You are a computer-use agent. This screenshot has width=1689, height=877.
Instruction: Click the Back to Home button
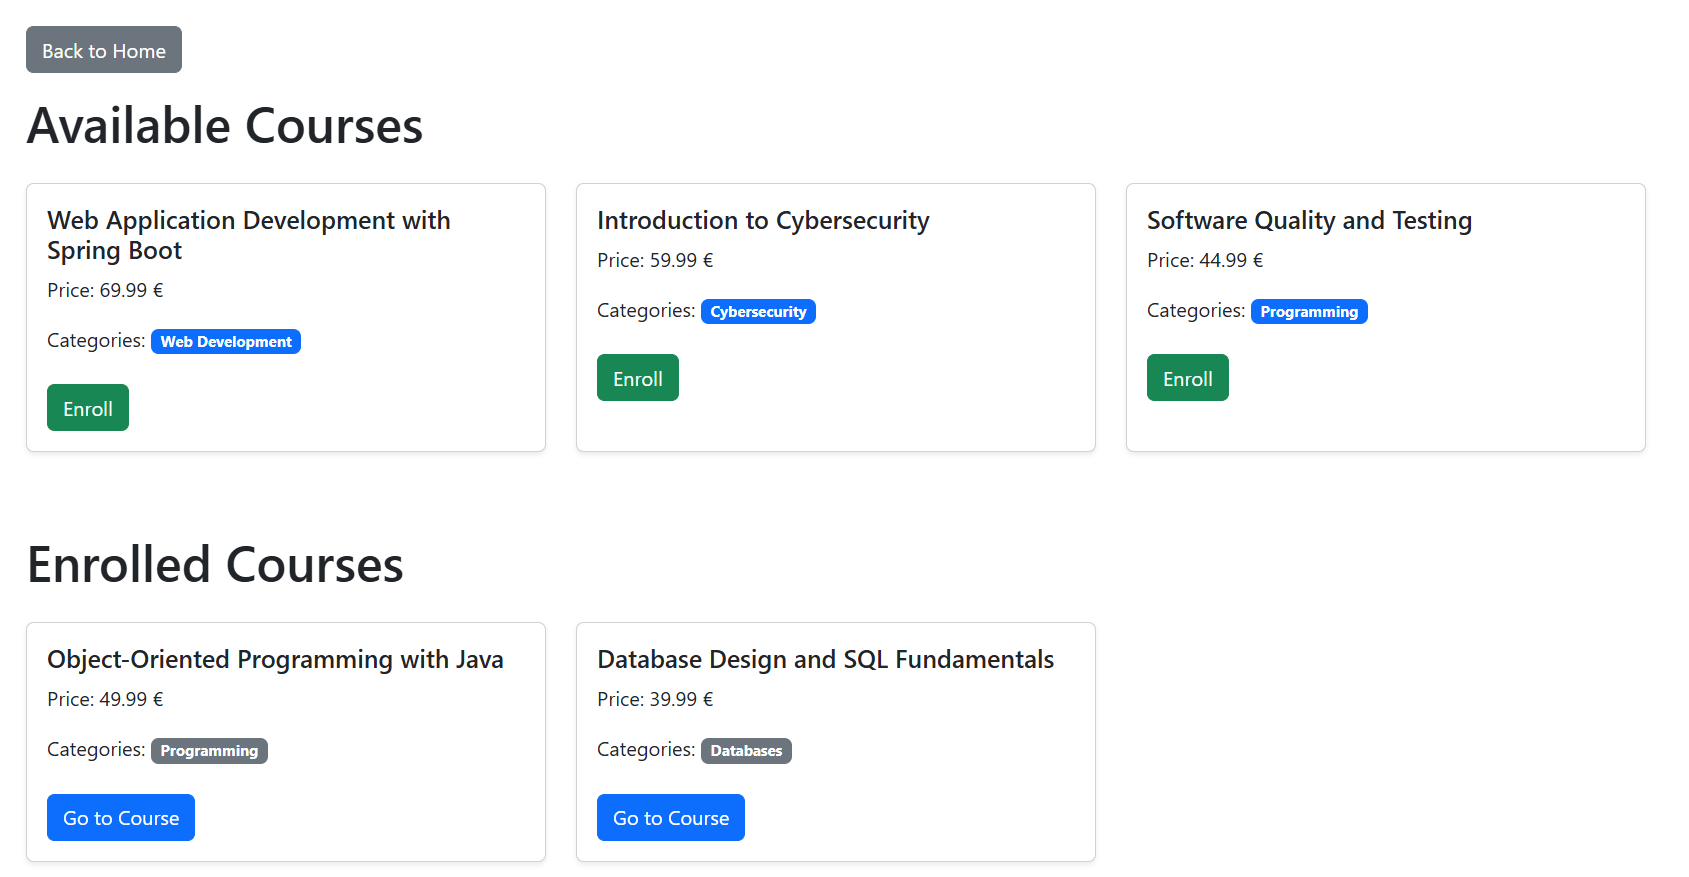[104, 50]
